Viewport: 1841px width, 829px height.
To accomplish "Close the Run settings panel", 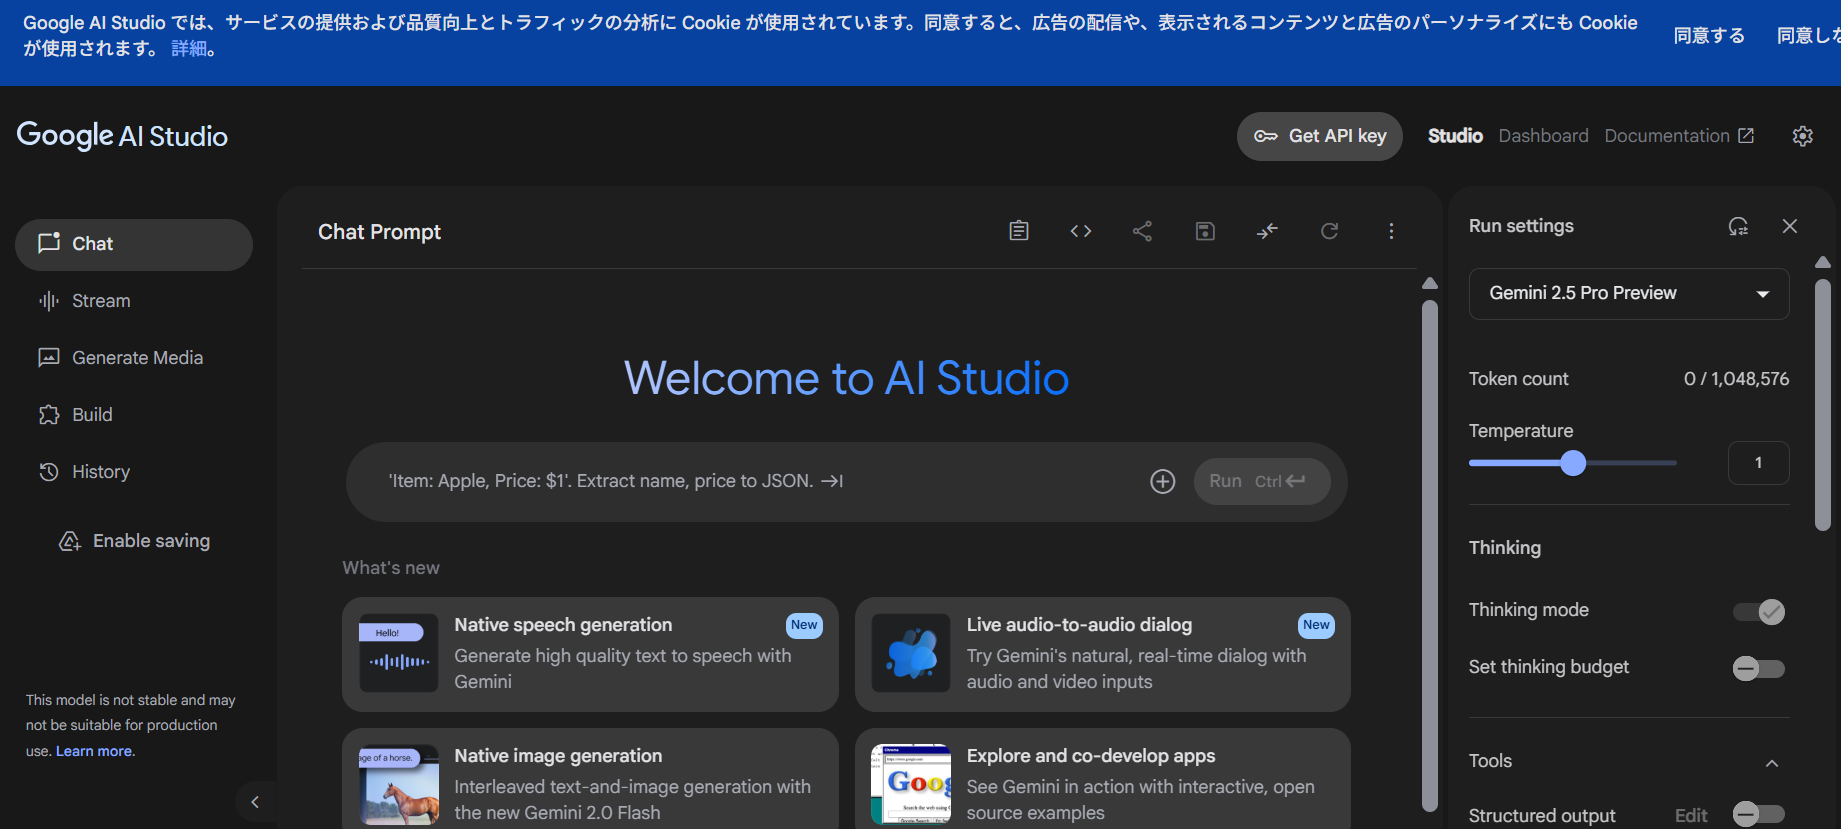I will pyautogui.click(x=1790, y=226).
